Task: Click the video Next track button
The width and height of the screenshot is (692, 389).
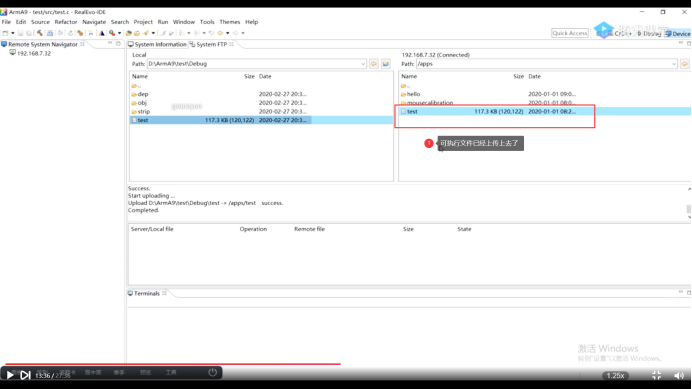Action: point(25,375)
